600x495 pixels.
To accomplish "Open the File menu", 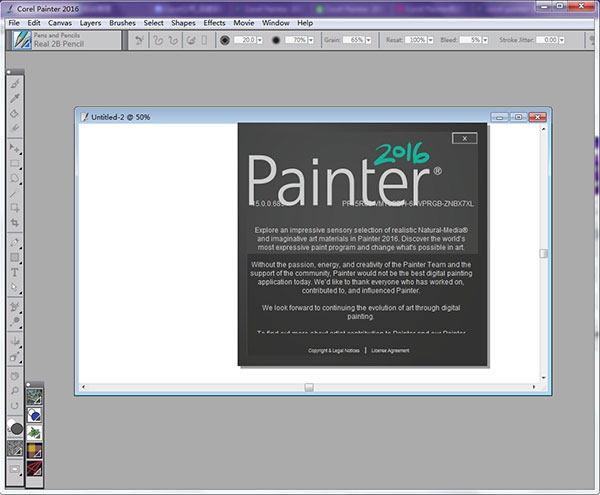I will 14,23.
